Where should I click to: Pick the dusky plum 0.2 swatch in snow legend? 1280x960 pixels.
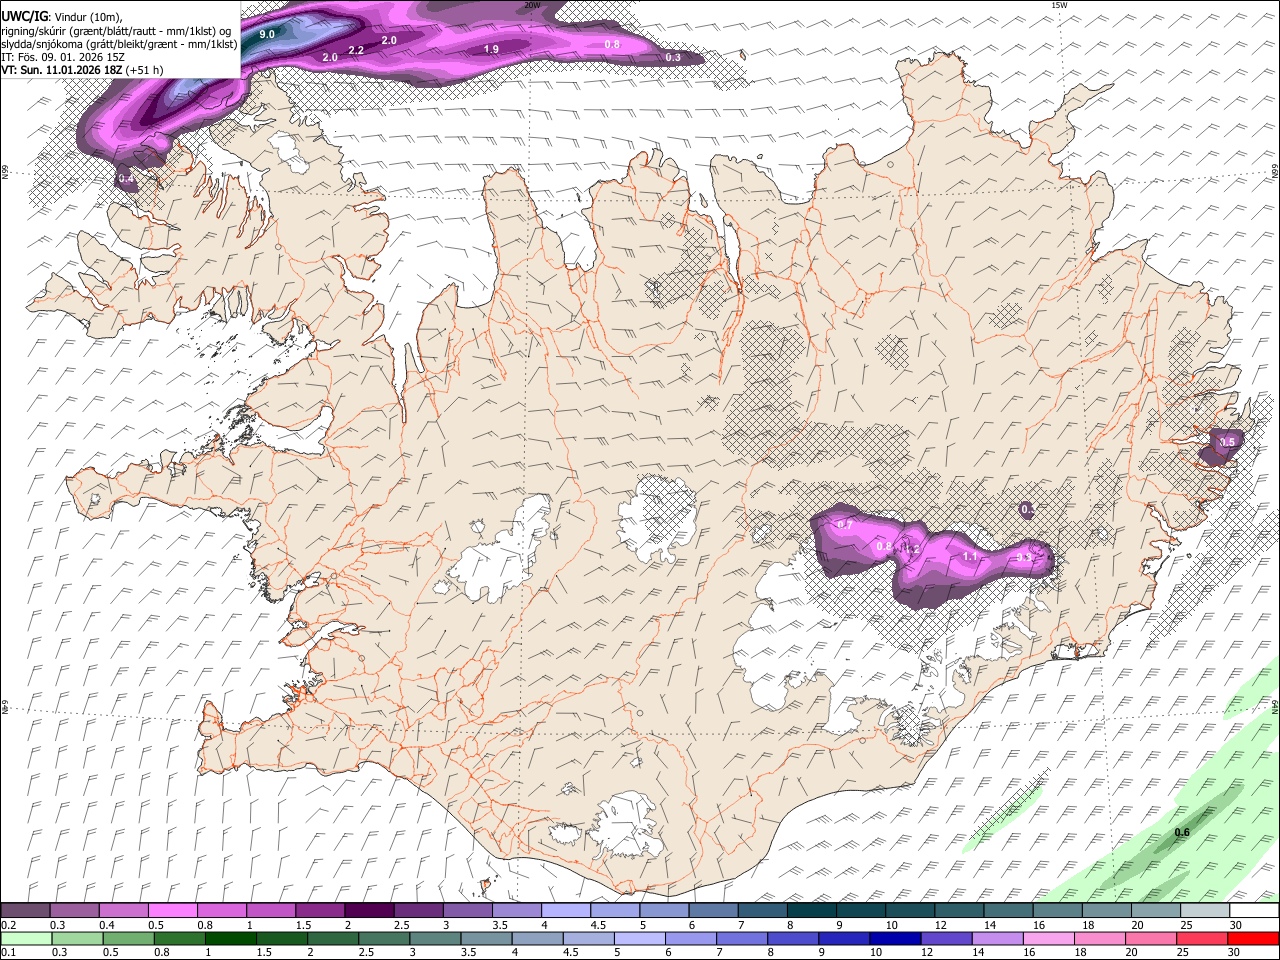click(25, 910)
